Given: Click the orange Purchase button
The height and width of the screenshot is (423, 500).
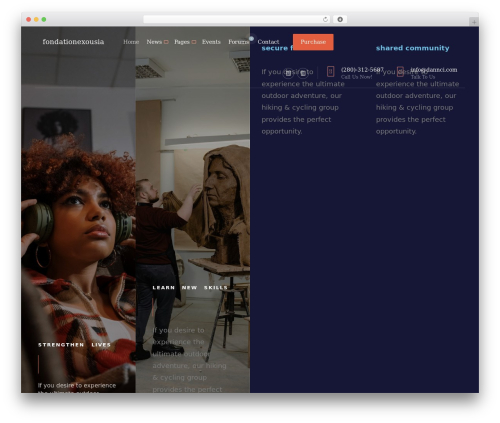Looking at the screenshot, I should (x=313, y=42).
